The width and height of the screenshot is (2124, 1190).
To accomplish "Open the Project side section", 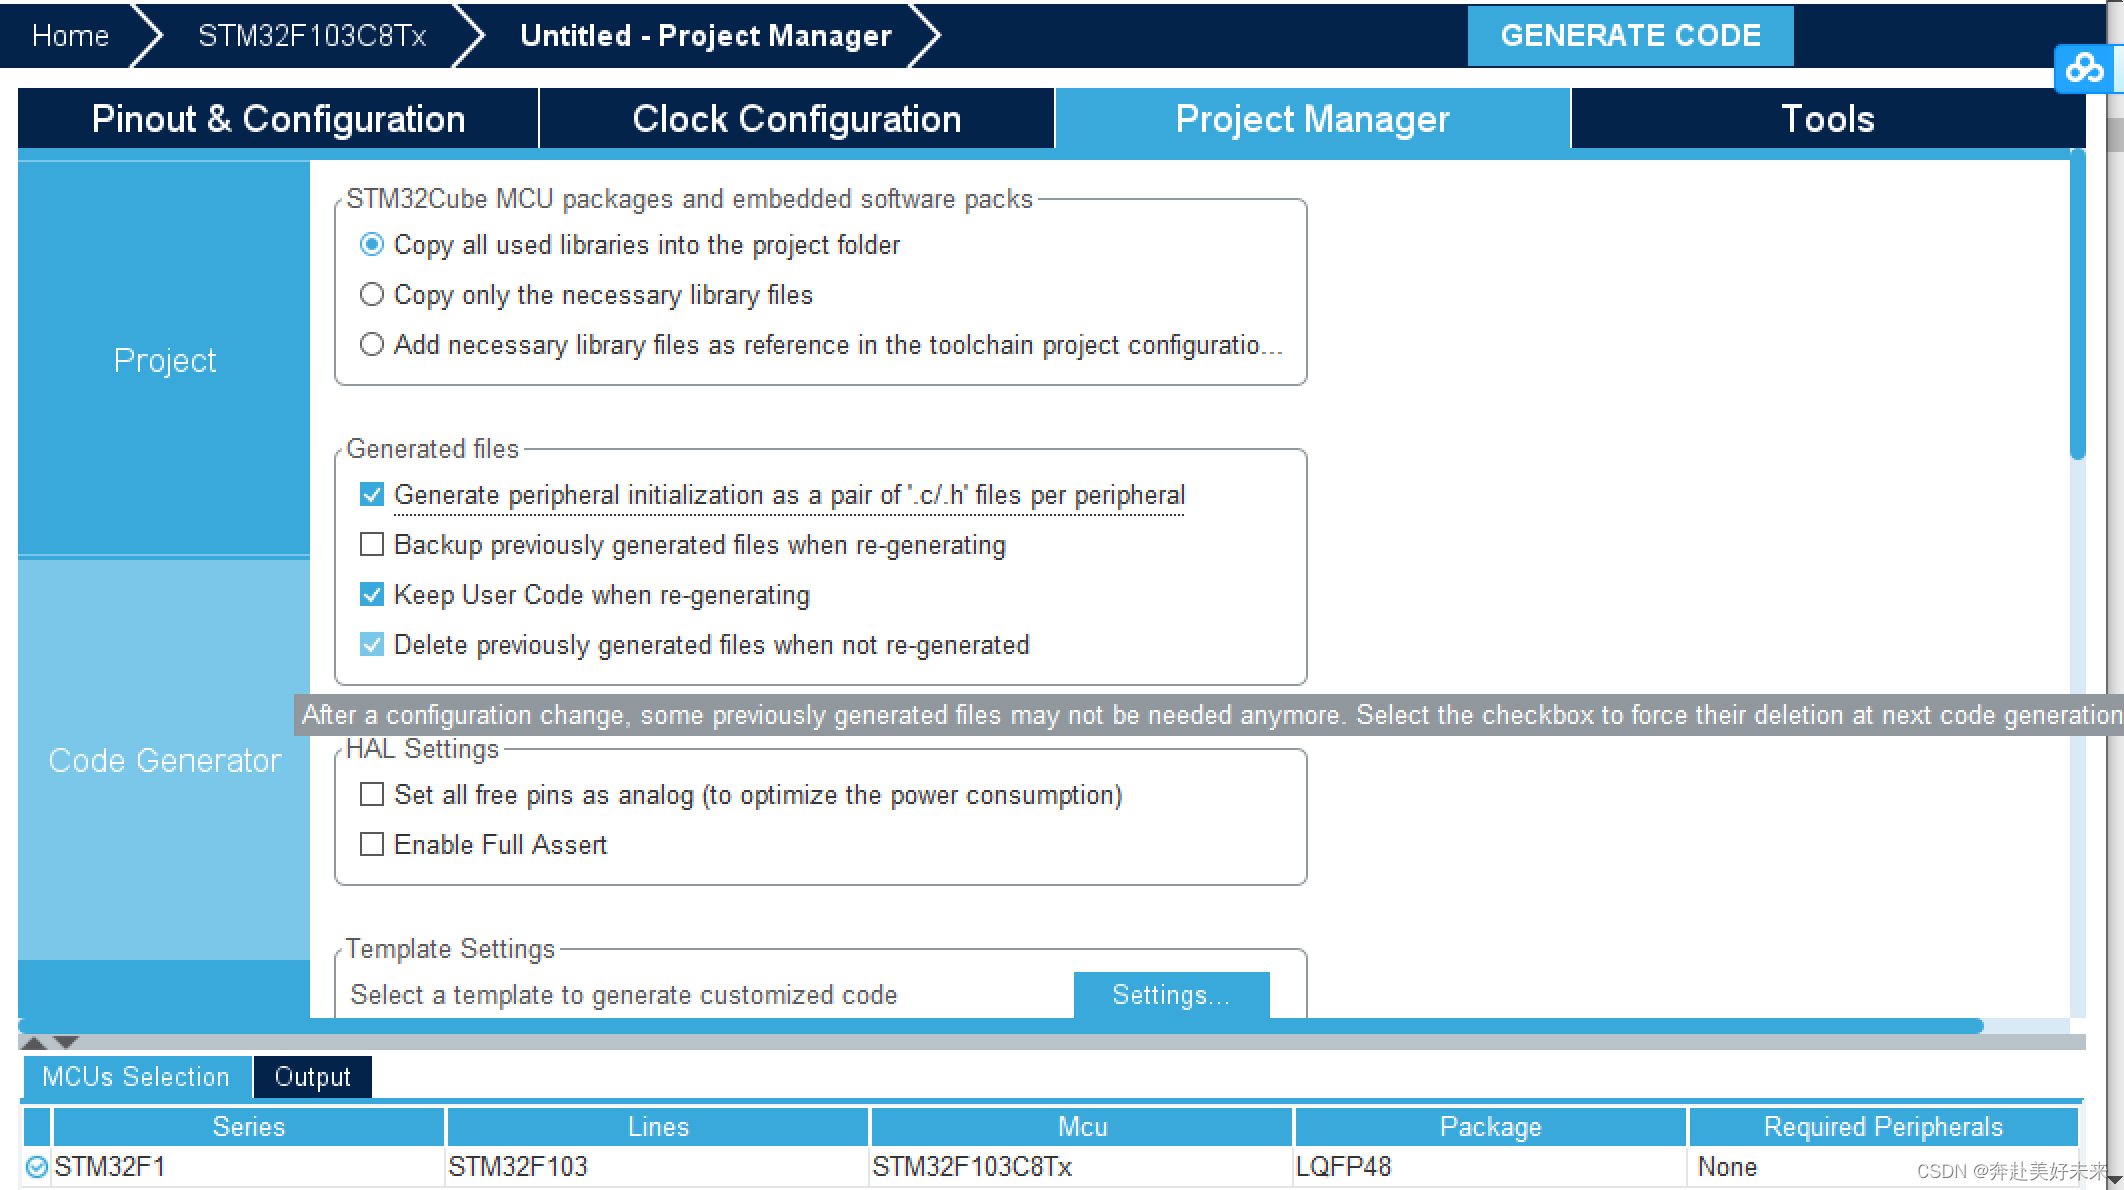I will click(164, 359).
